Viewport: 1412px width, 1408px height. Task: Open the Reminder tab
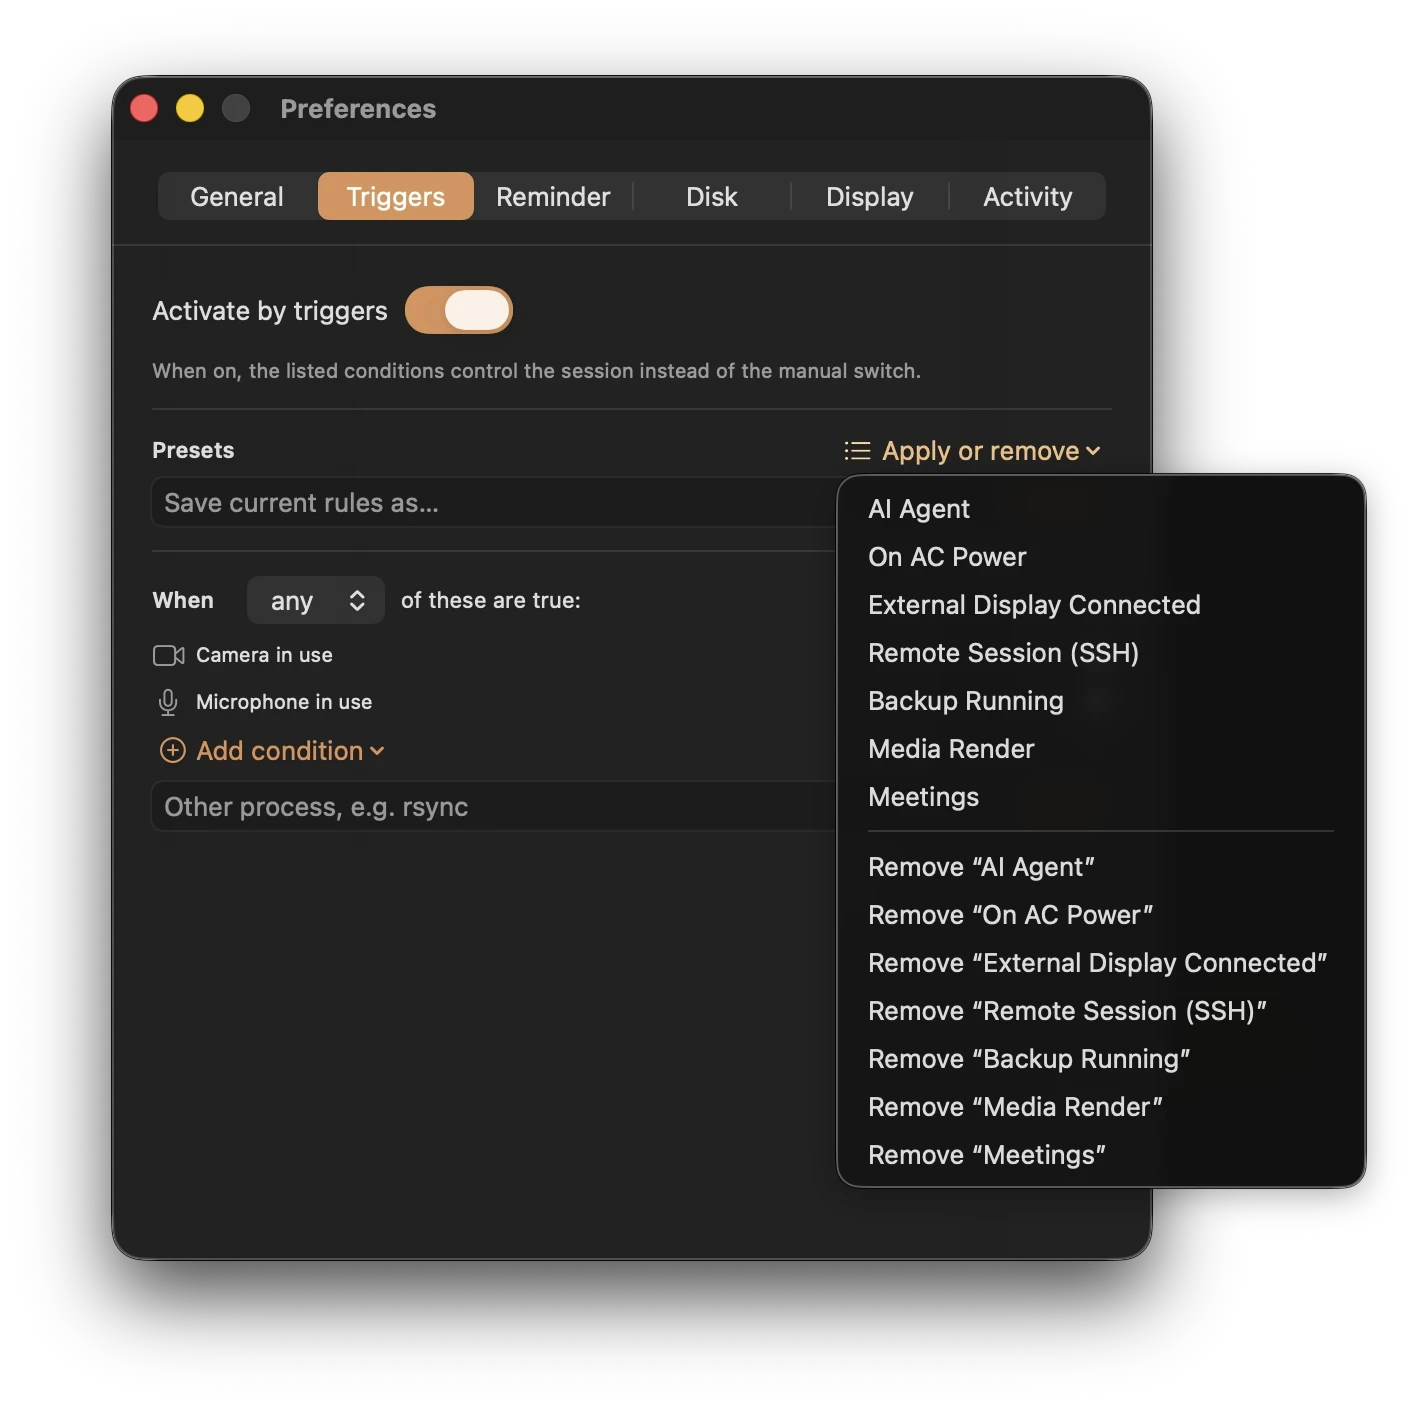[x=553, y=196]
